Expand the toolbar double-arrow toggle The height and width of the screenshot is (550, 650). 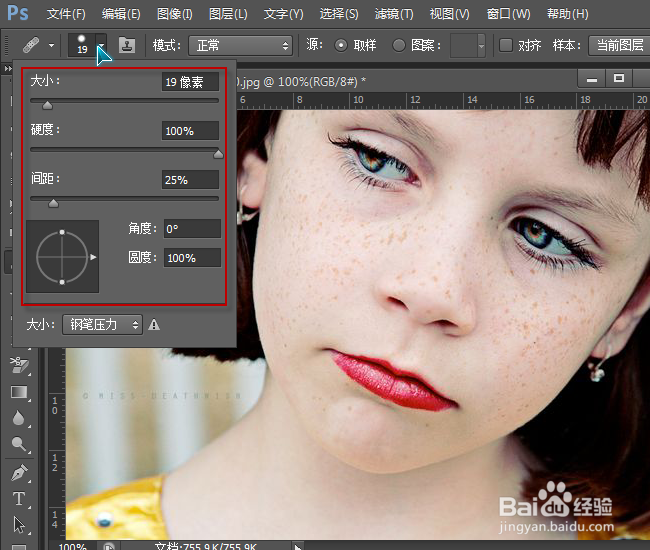coord(7,68)
